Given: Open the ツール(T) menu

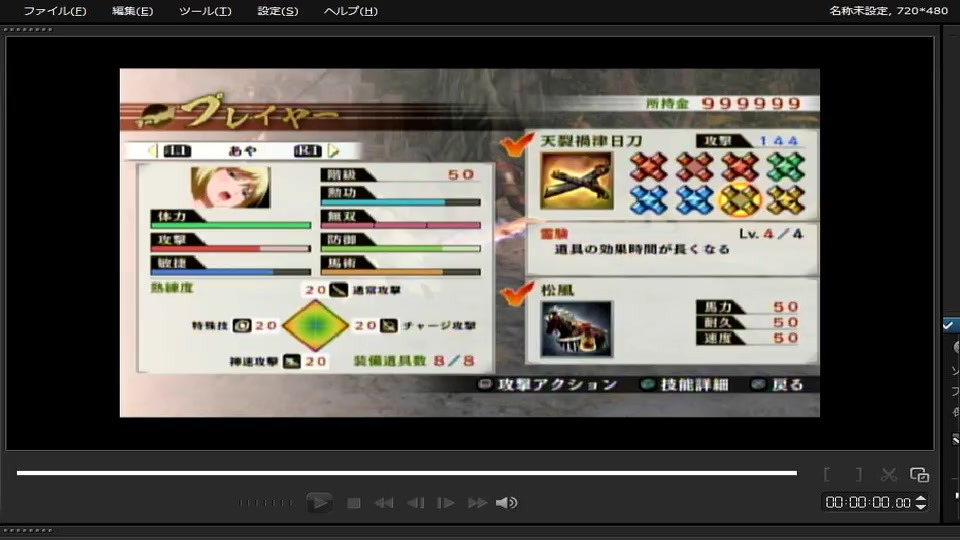Looking at the screenshot, I should 205,11.
